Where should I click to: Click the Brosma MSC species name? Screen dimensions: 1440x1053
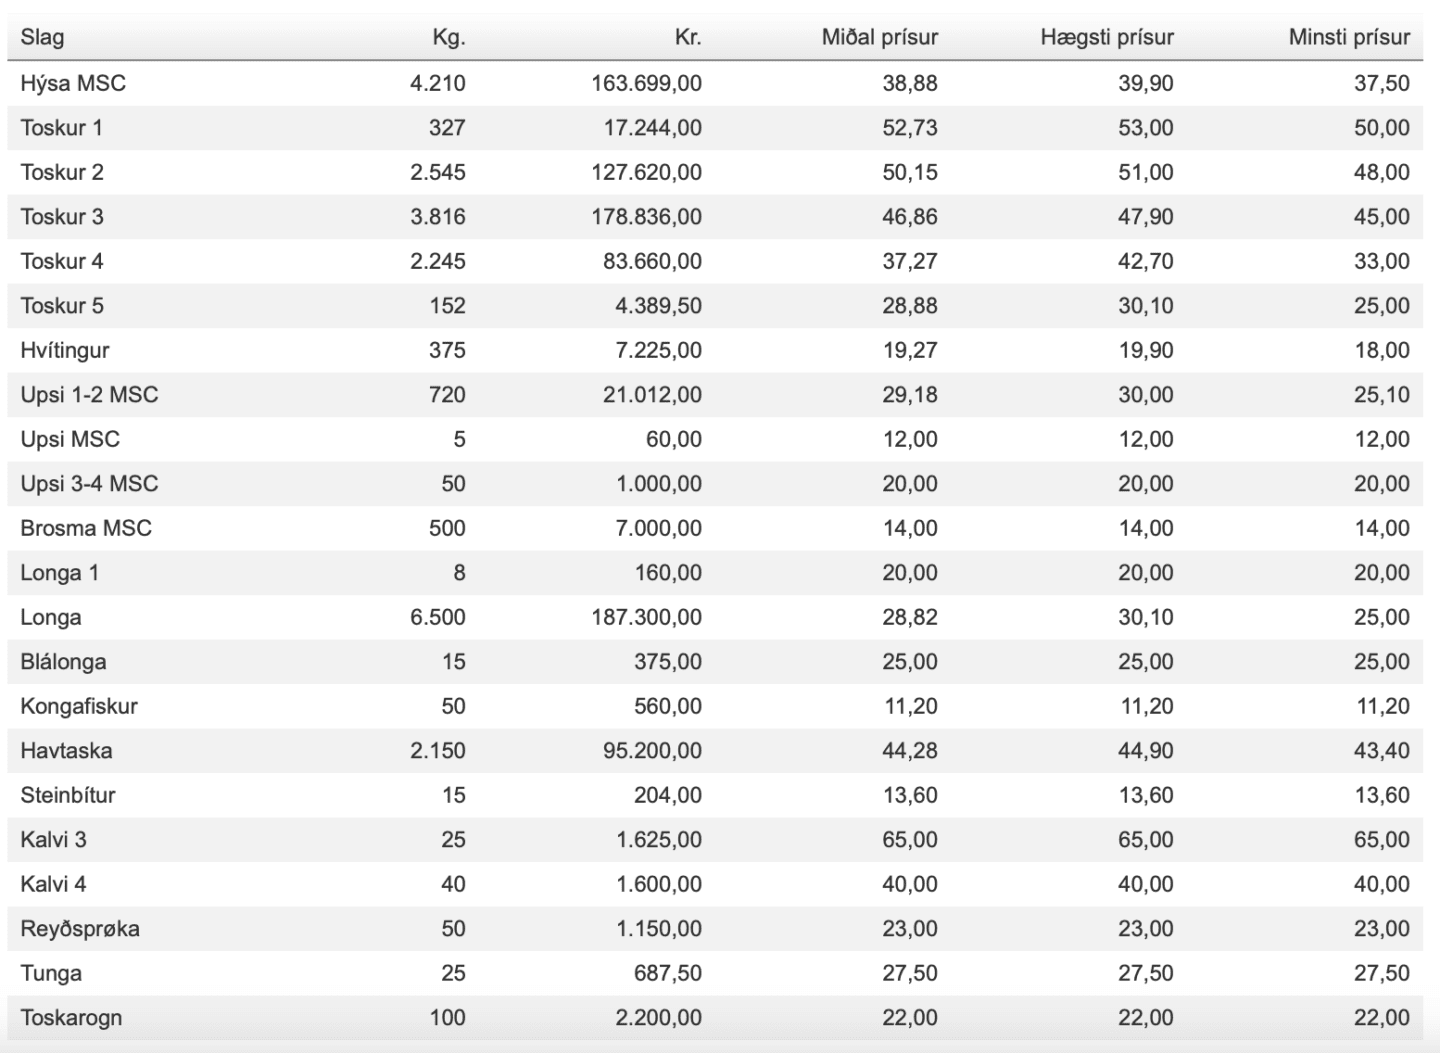click(x=86, y=528)
